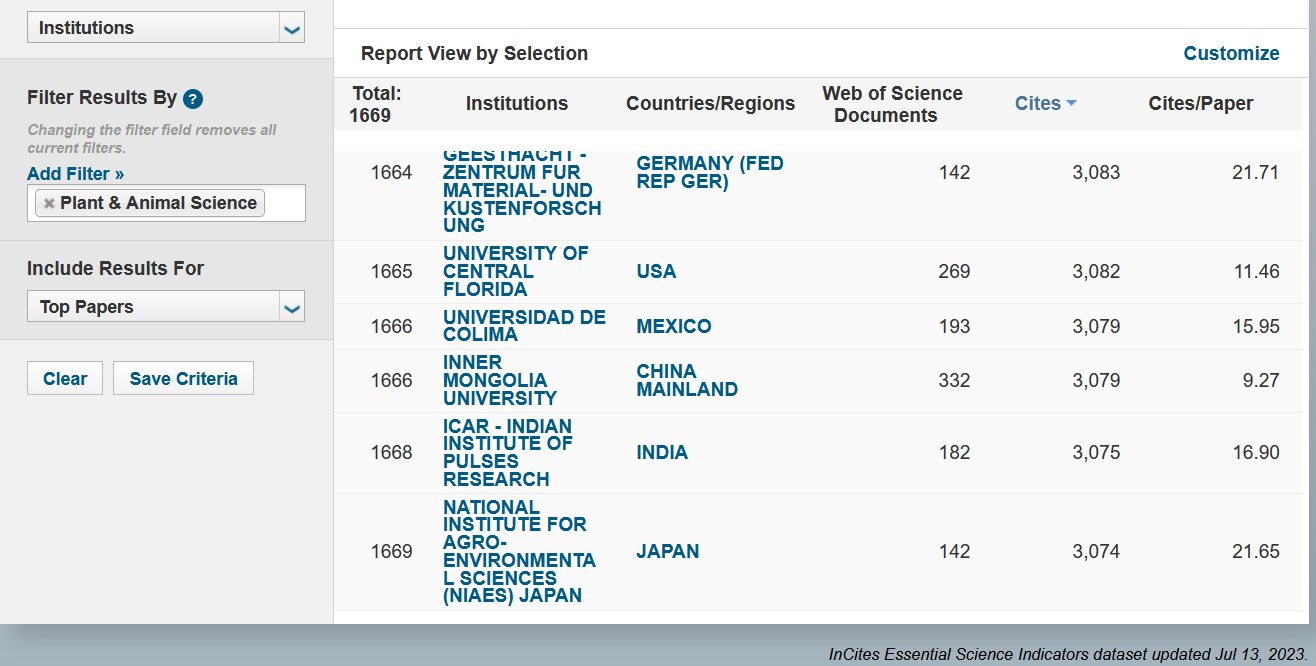
Task: Click the JAPAN country link
Action: pyautogui.click(x=667, y=551)
